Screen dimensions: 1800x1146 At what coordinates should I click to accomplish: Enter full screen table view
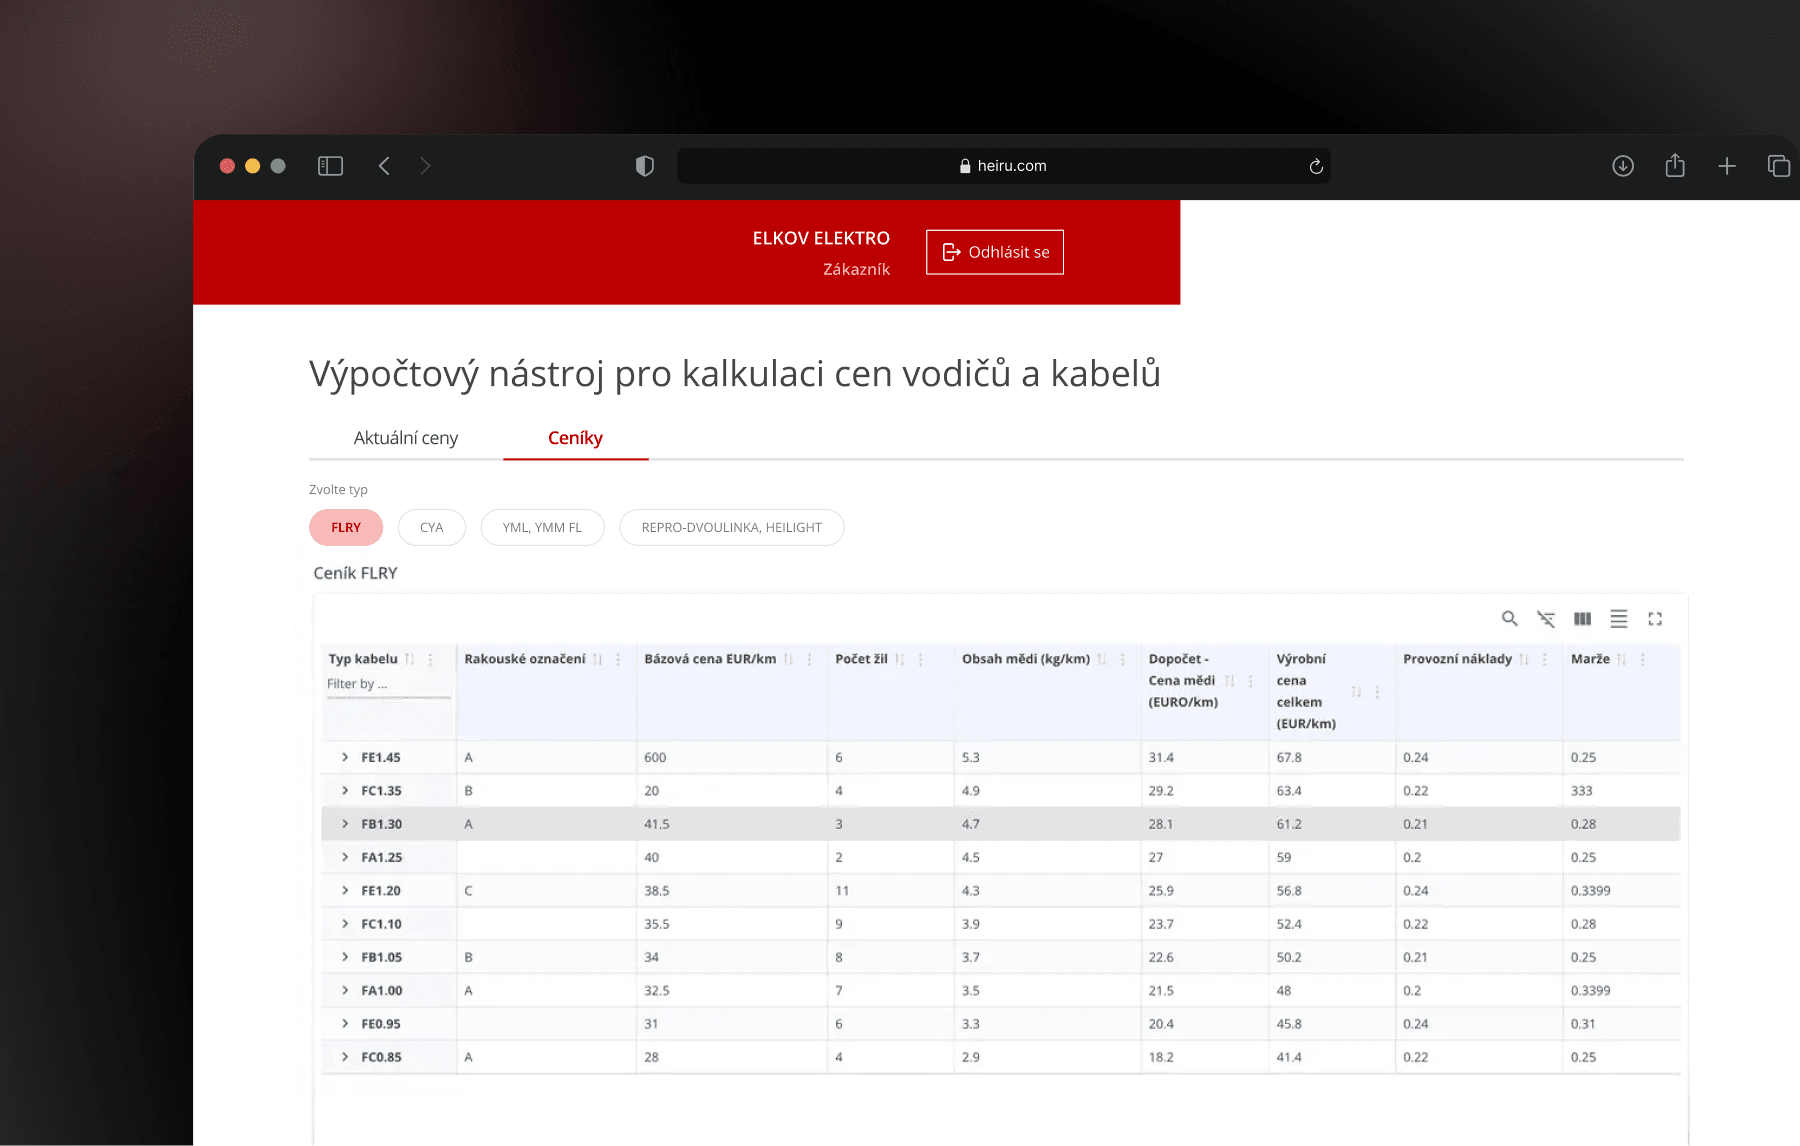tap(1655, 619)
